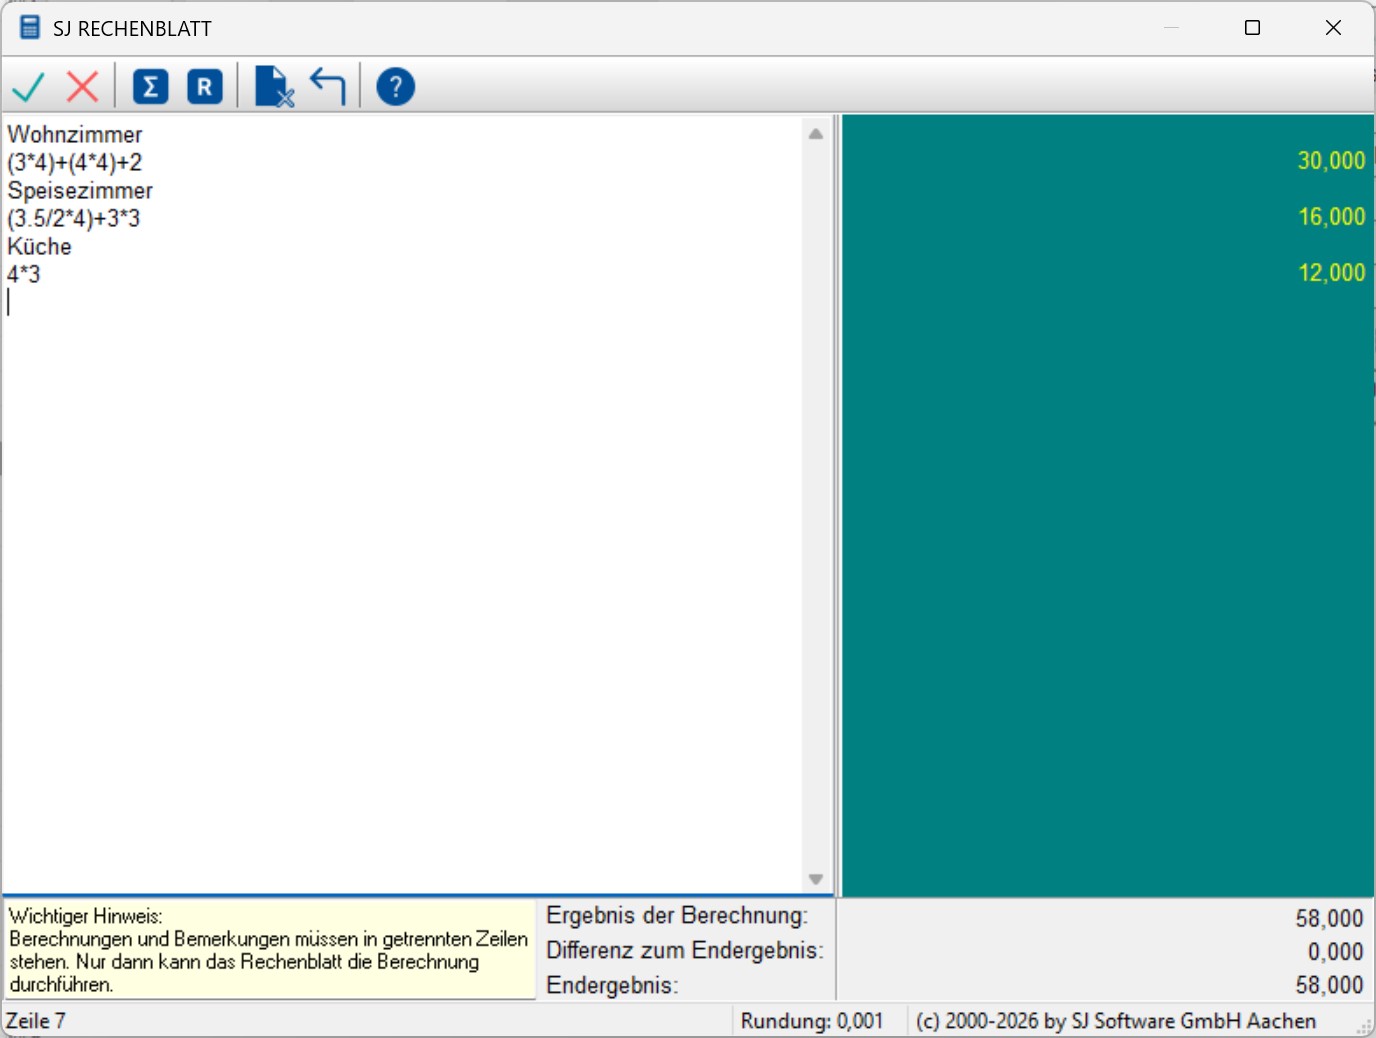Select the Wohnzimmer line

click(75, 134)
